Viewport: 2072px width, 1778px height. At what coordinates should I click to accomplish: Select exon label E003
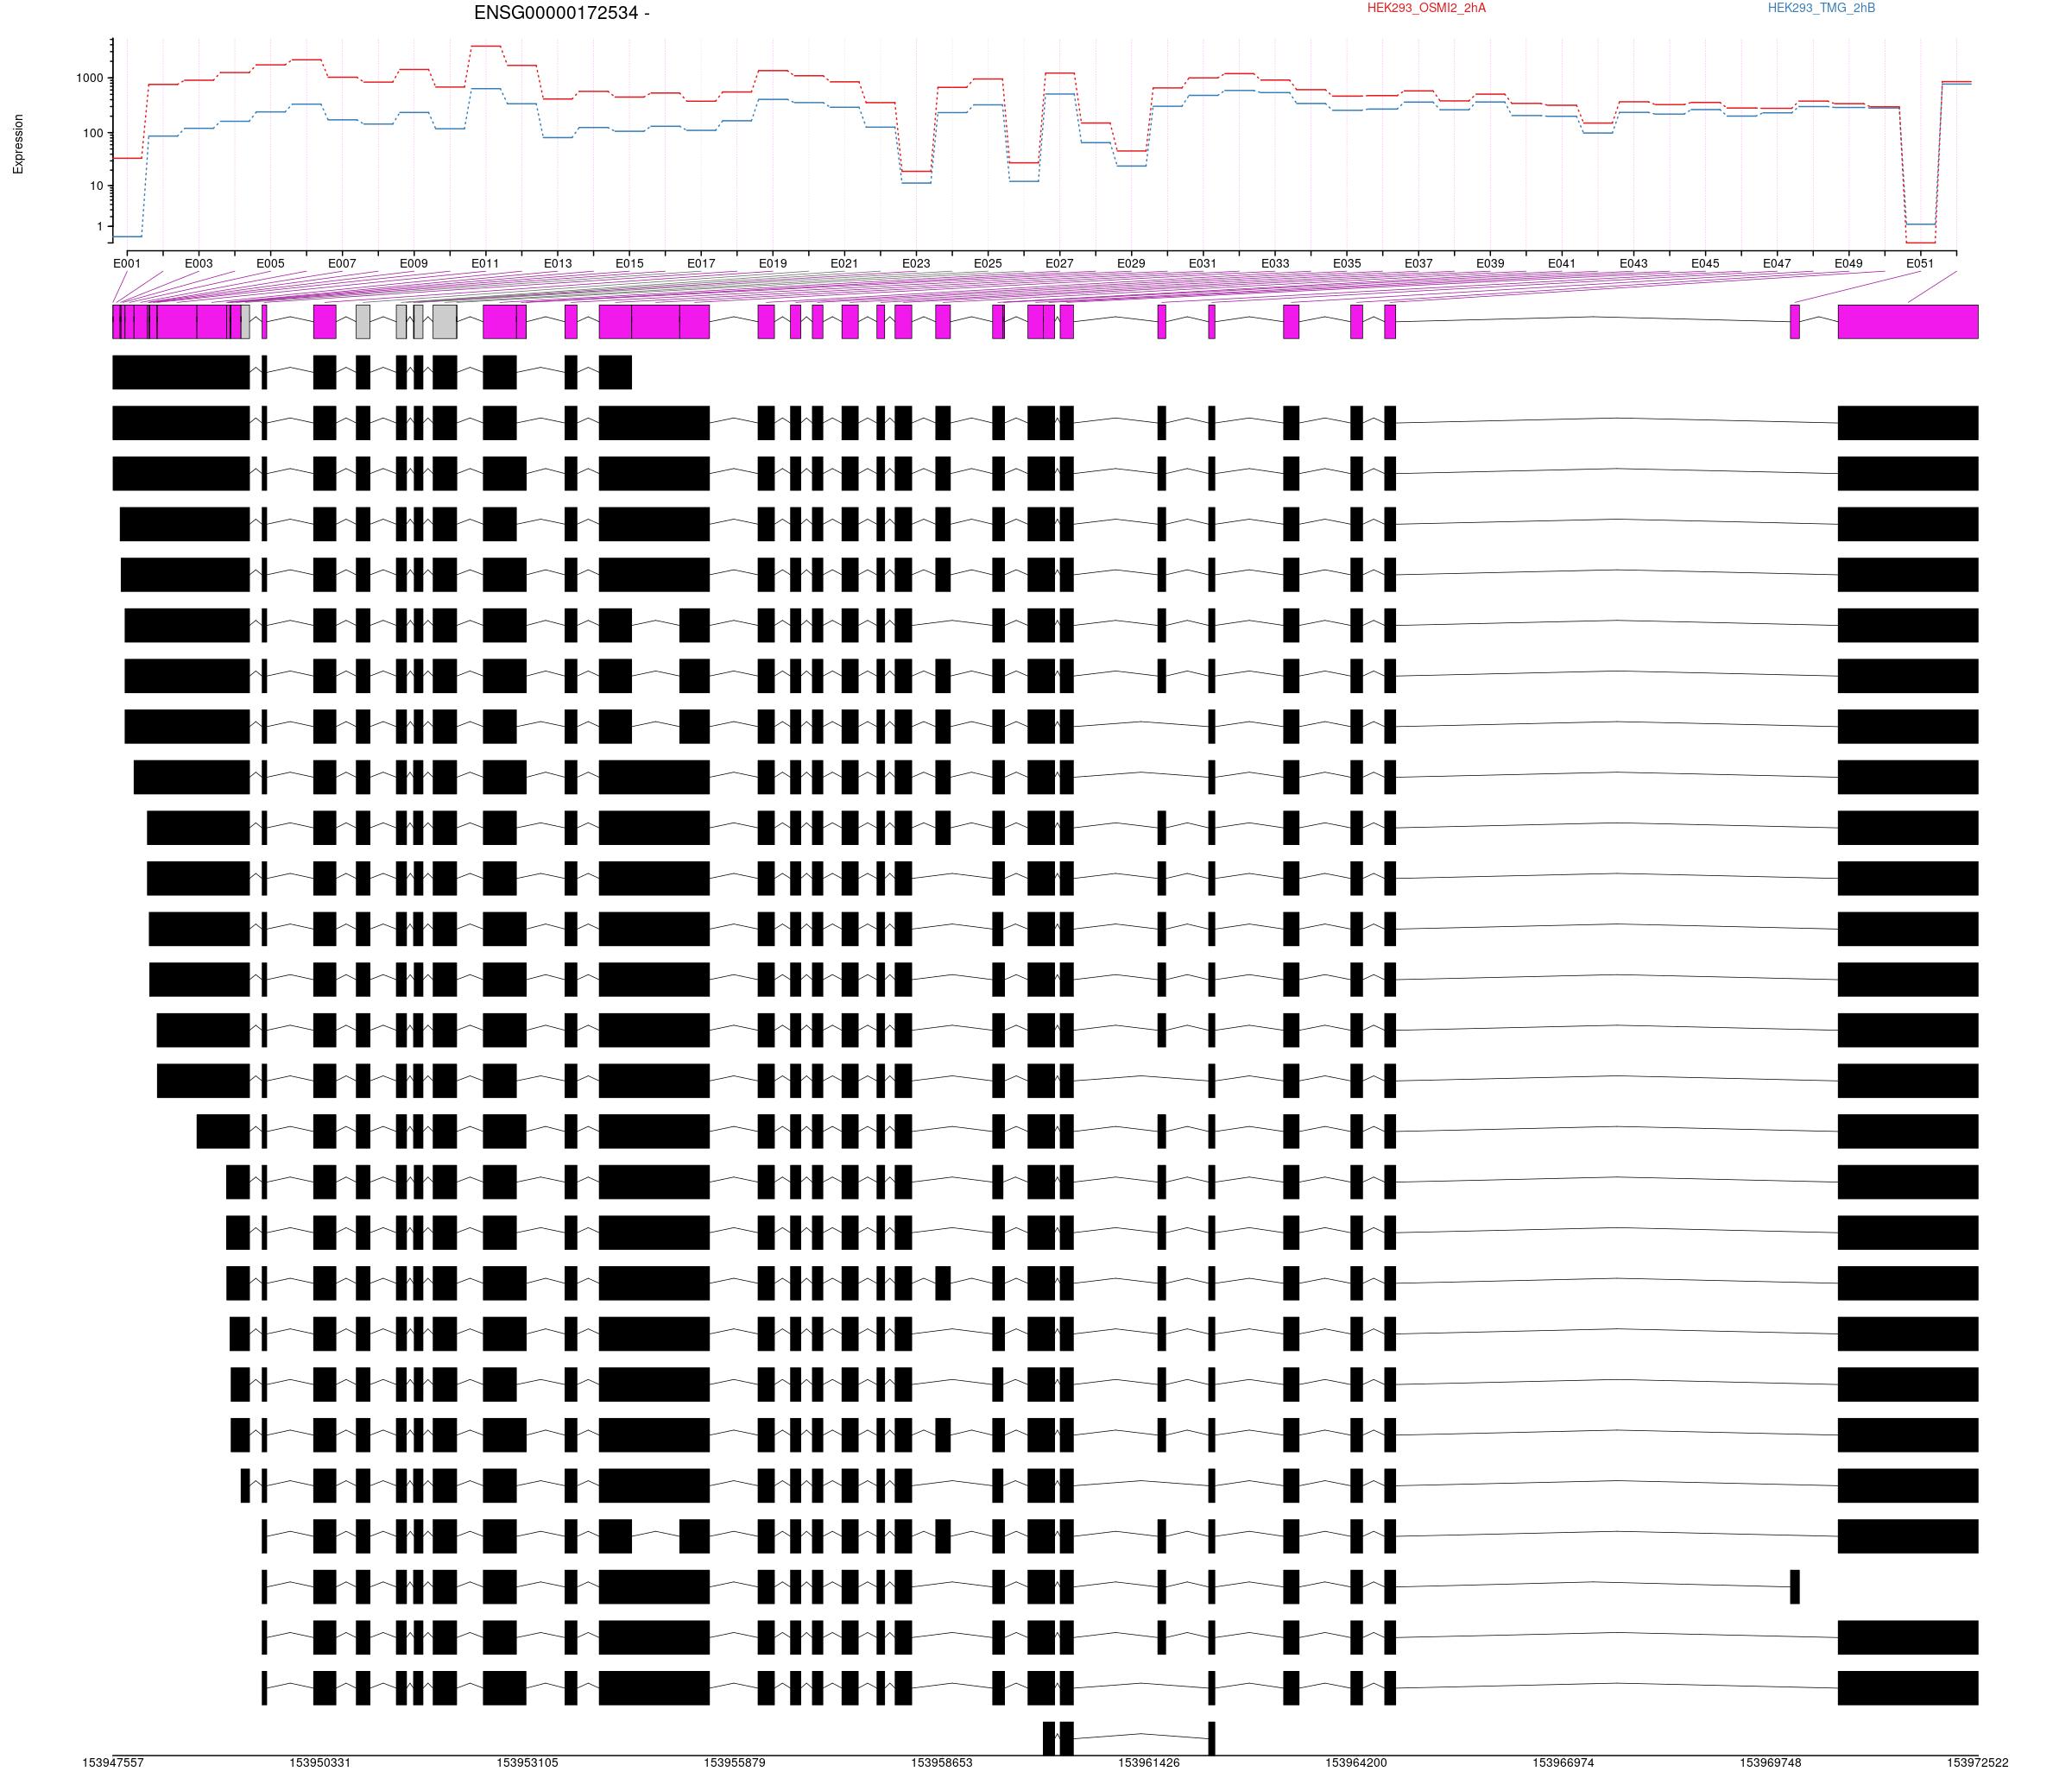[199, 264]
